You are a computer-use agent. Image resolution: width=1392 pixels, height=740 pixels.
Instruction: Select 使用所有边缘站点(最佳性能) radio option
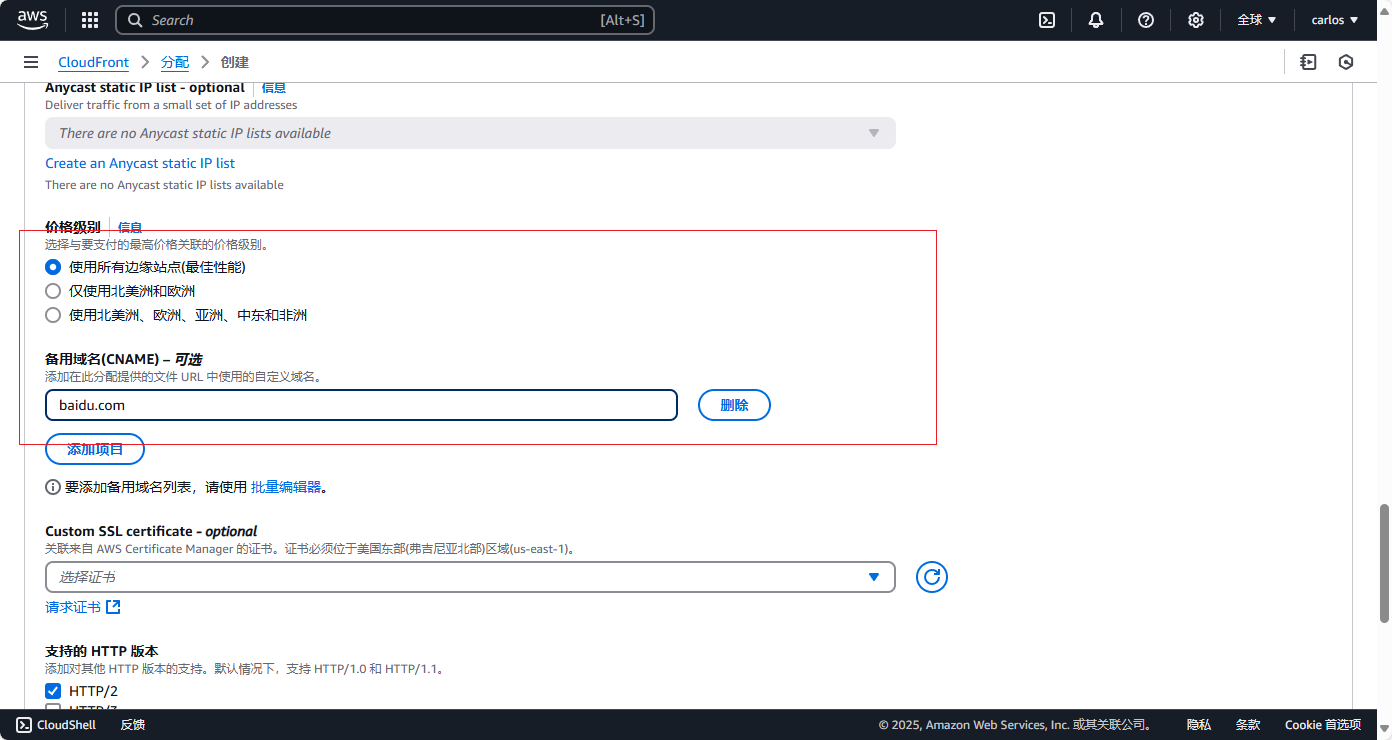coord(53,267)
